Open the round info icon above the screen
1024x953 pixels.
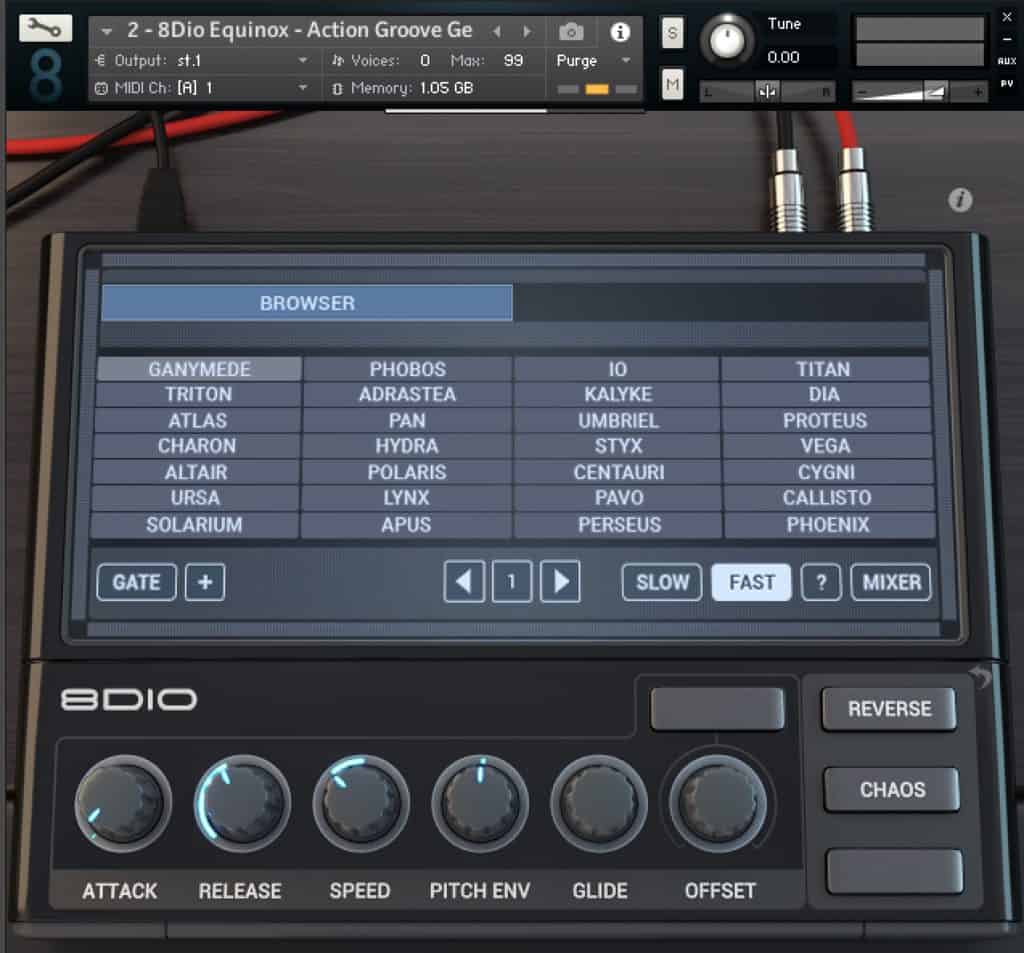(960, 200)
